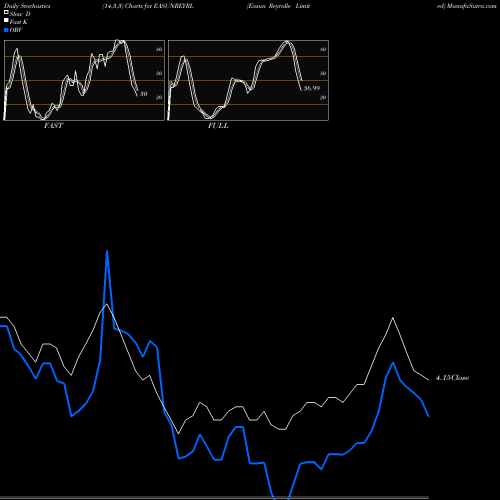Click the blue OBV legend swatch

(x=6, y=30)
